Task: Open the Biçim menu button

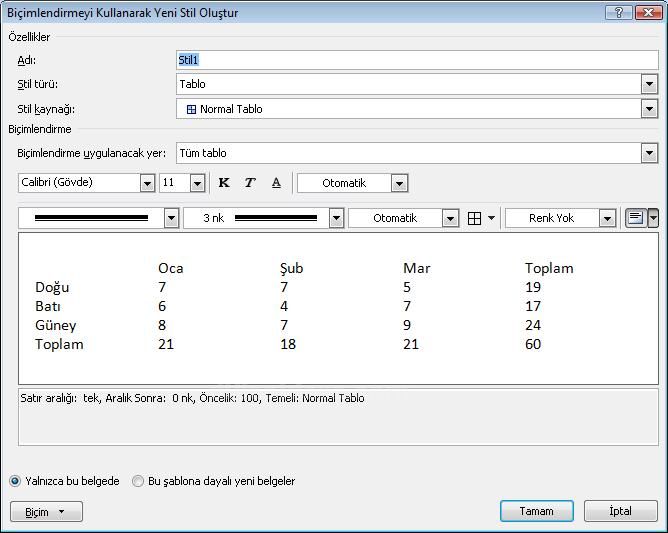Action: (46, 512)
